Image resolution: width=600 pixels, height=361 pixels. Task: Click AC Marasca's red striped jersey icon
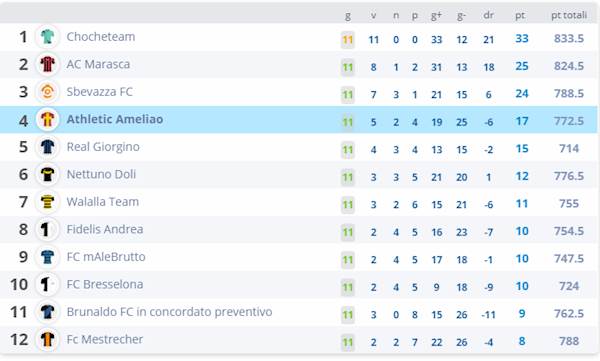pos(47,64)
